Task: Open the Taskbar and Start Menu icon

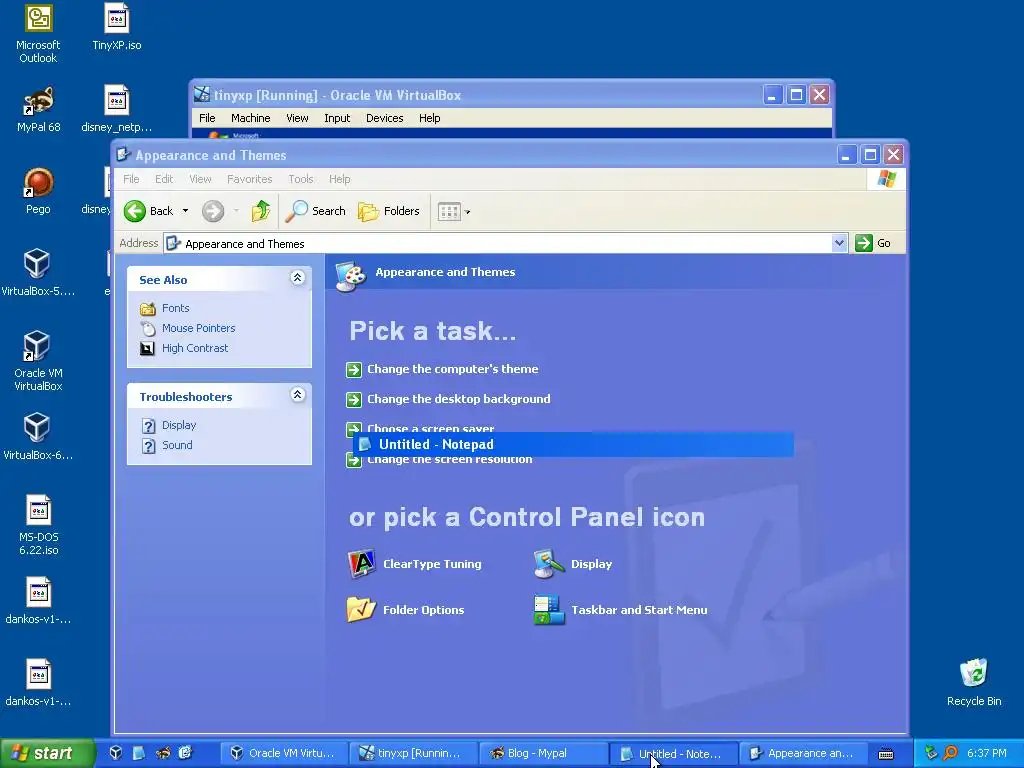Action: [x=620, y=610]
